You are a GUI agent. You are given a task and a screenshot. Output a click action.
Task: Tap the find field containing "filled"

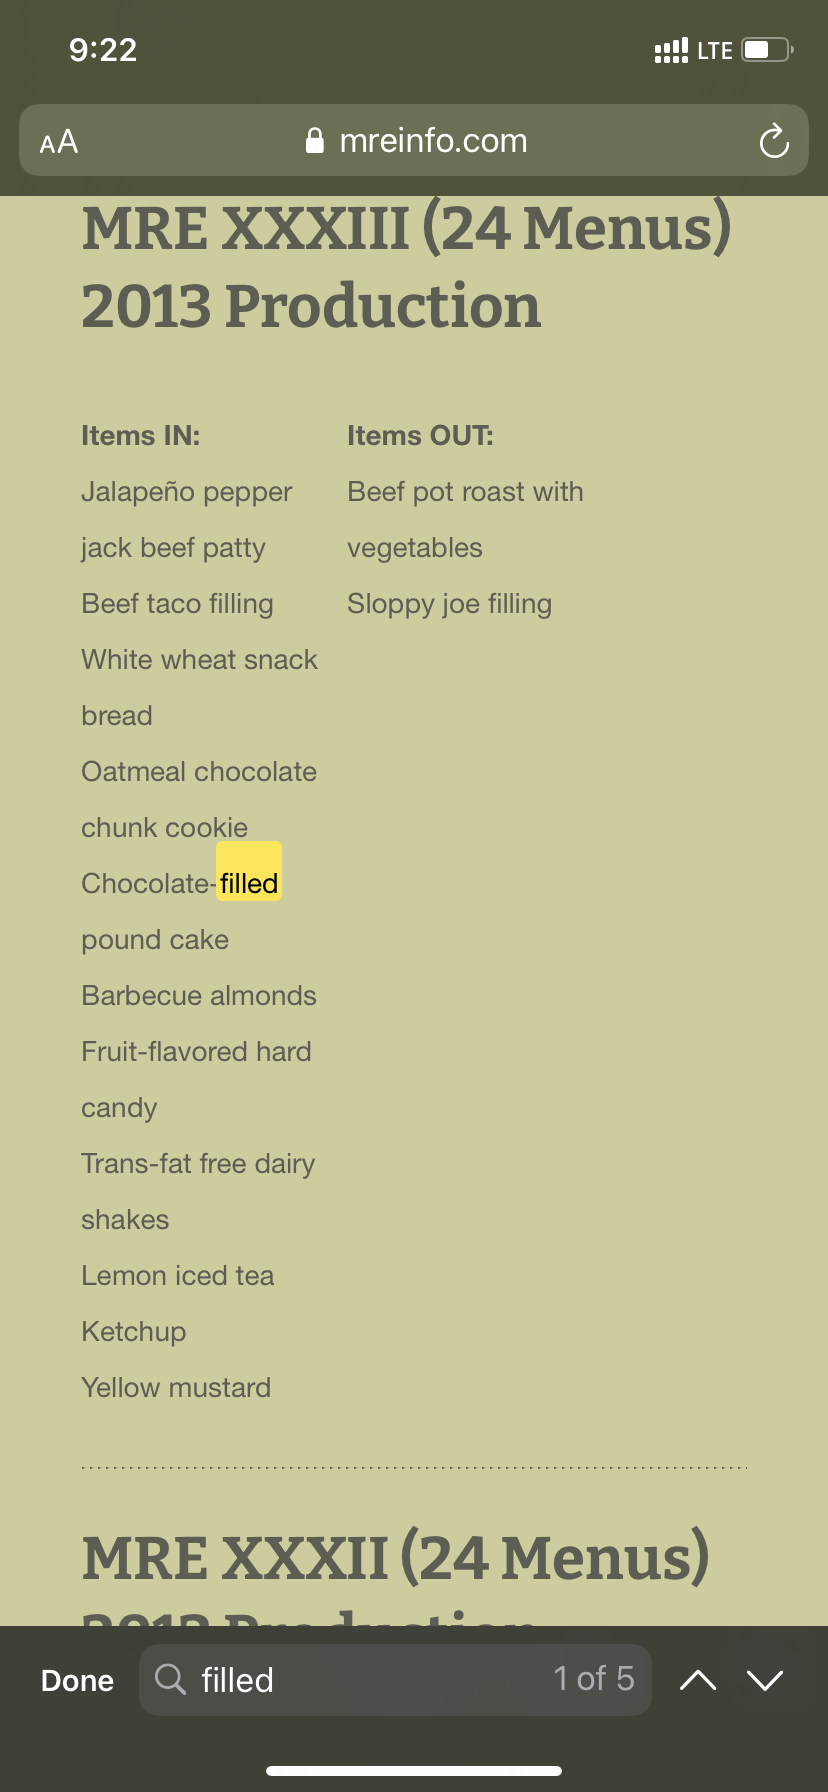point(360,1679)
